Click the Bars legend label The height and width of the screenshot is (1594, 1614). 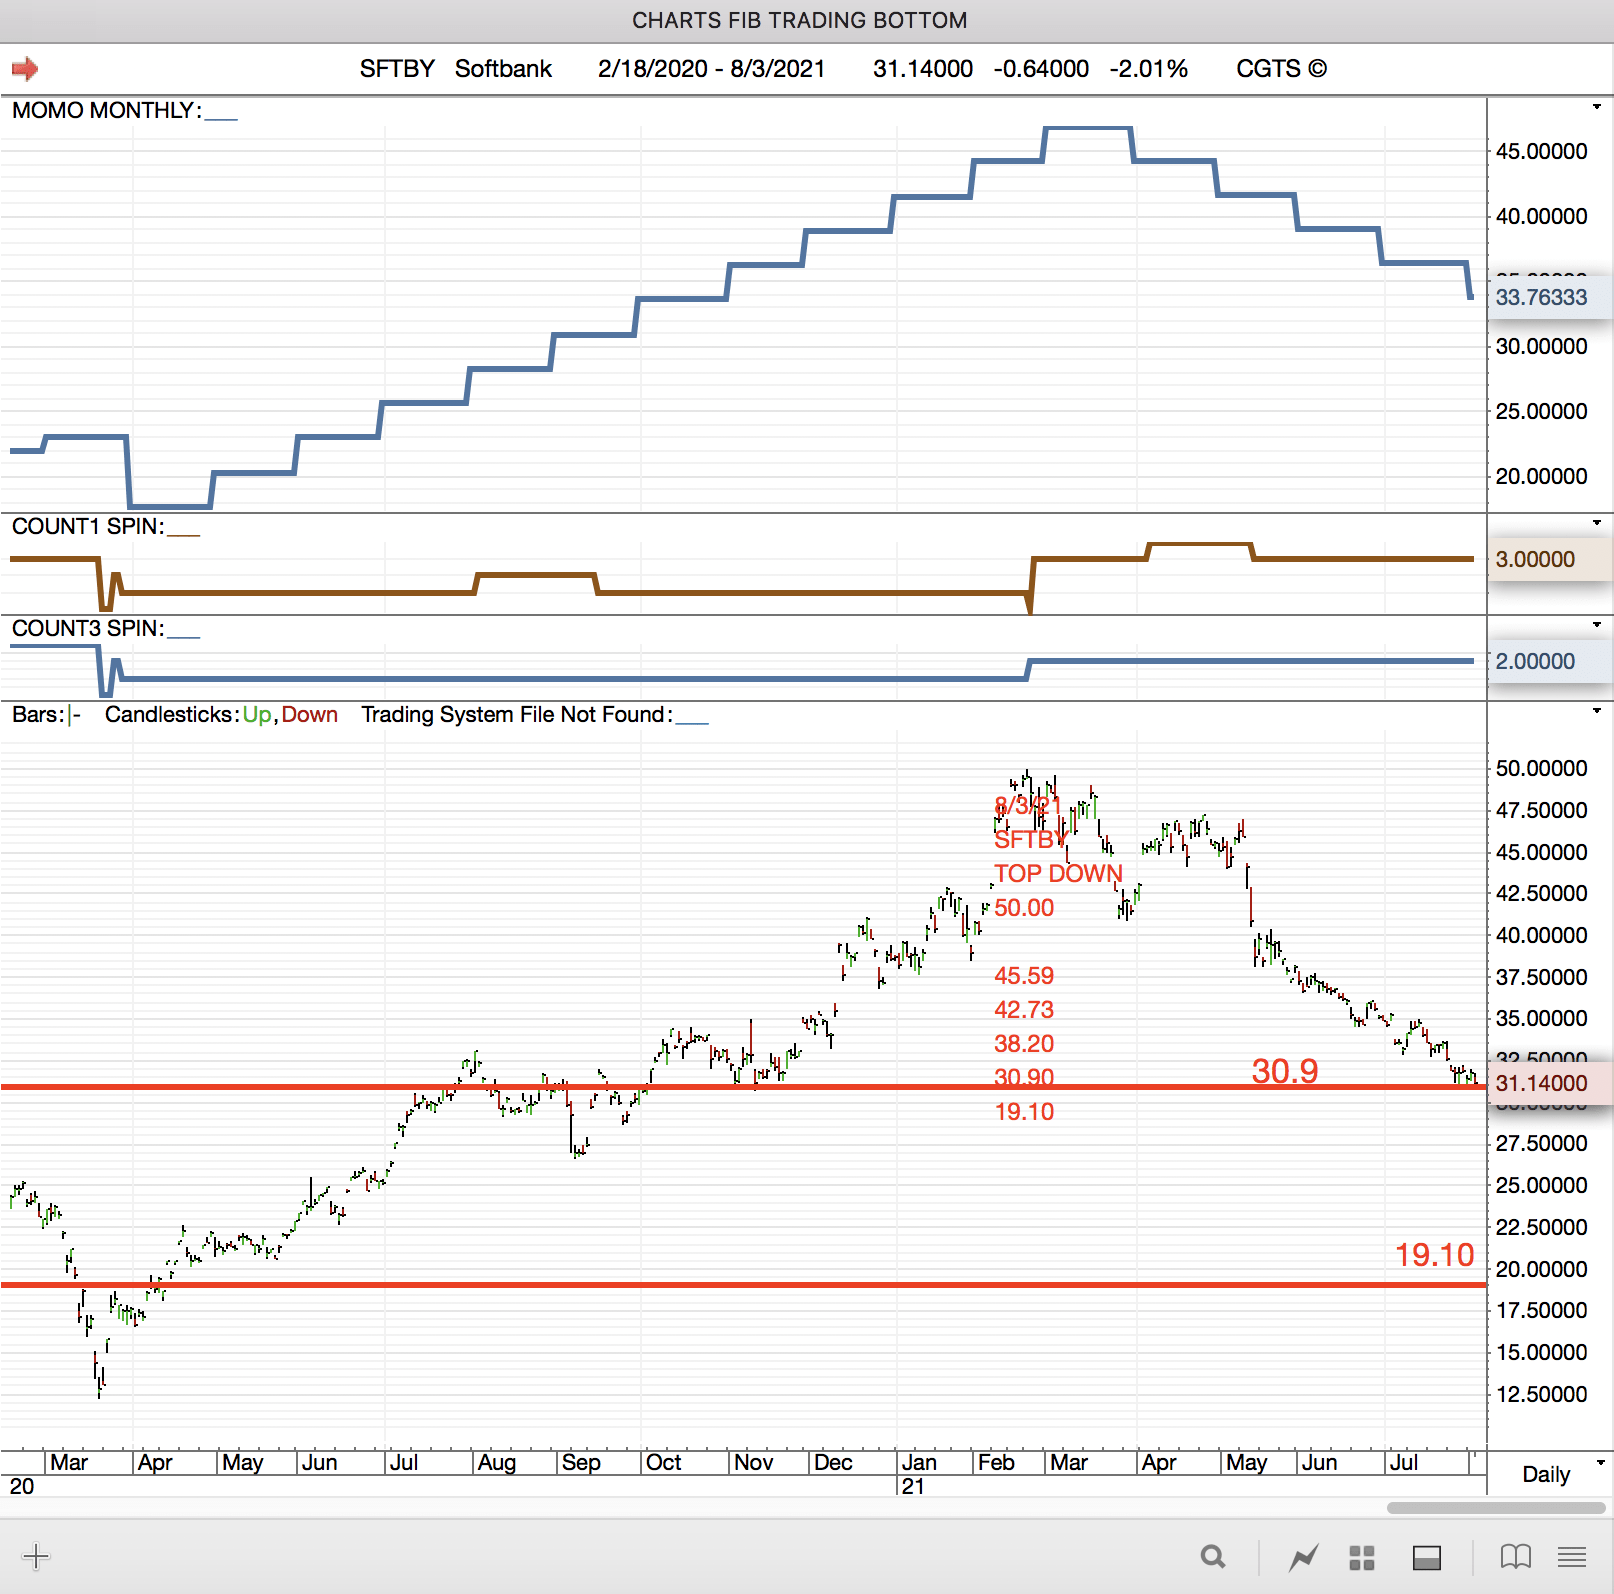coord(38,714)
